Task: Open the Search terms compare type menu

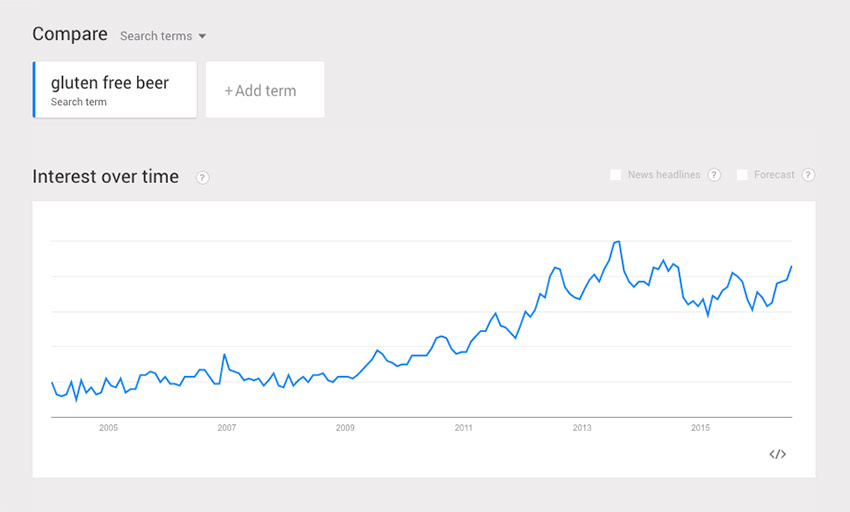Action: pyautogui.click(x=163, y=36)
